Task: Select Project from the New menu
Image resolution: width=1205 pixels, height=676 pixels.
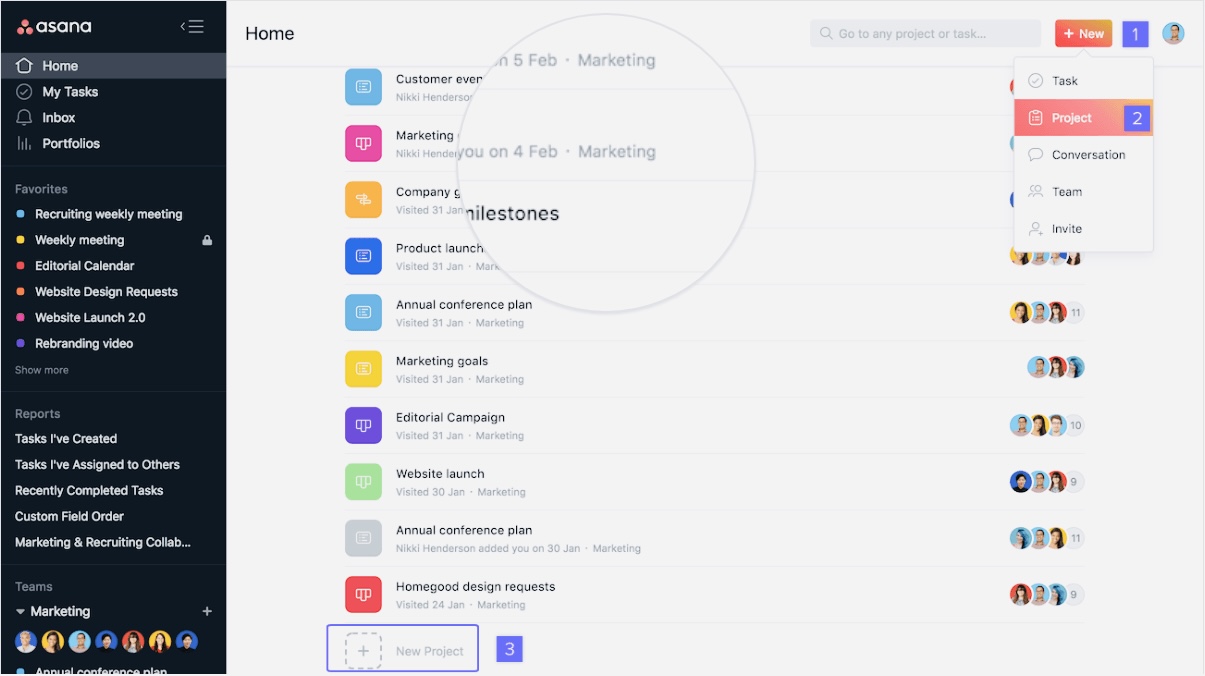Action: (1071, 118)
